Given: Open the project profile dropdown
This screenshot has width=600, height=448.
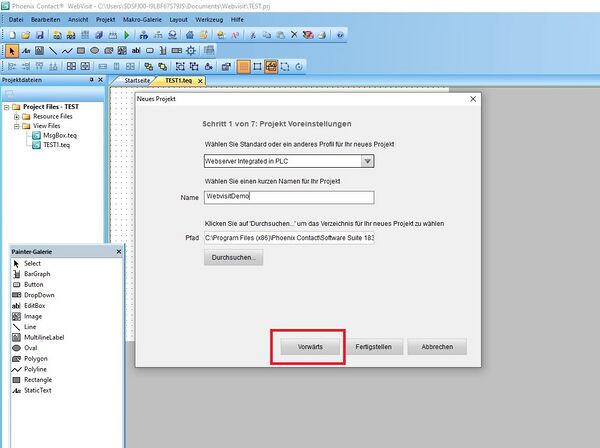Looking at the screenshot, I should point(368,160).
